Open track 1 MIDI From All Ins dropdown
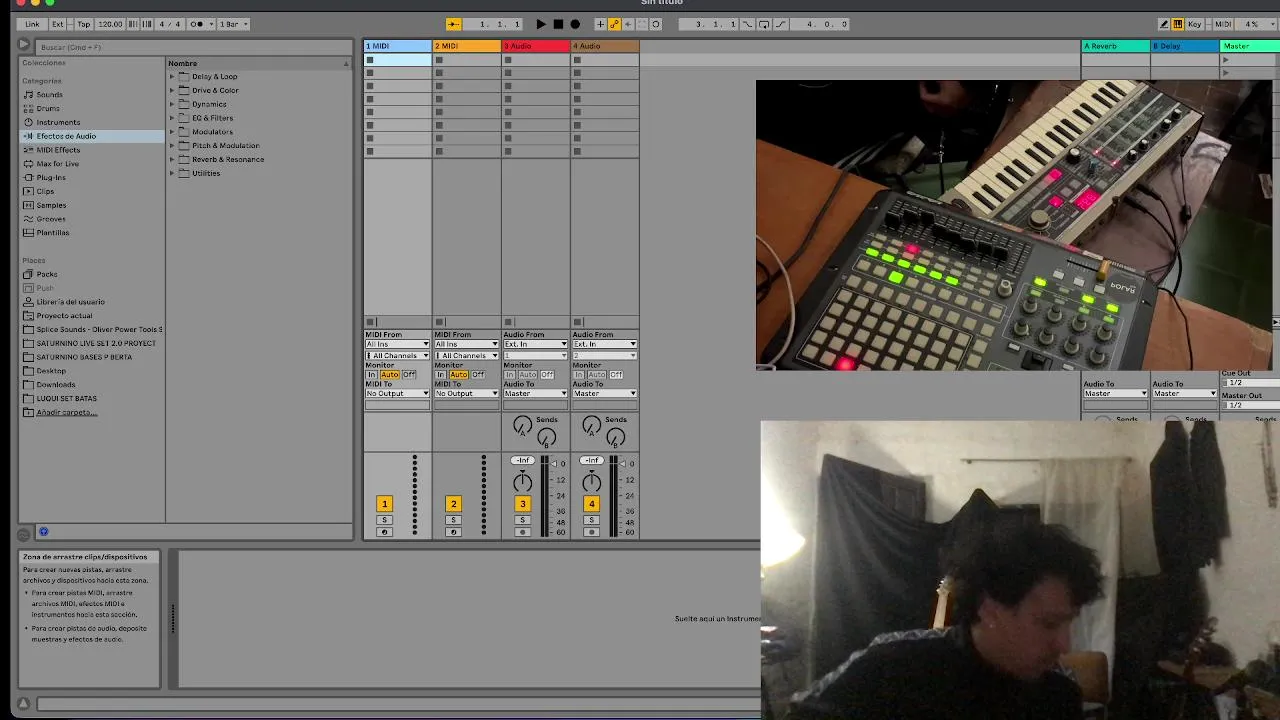 point(397,344)
